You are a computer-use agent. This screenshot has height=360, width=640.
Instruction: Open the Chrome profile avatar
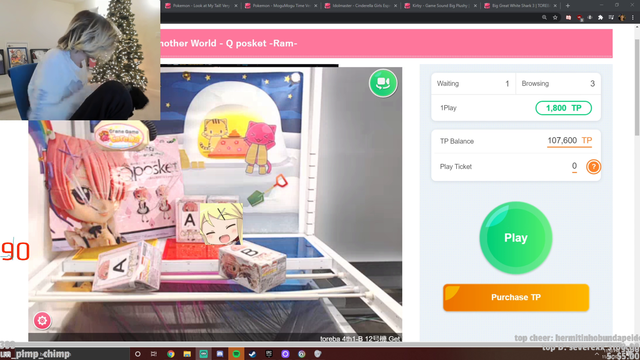[x=622, y=18]
